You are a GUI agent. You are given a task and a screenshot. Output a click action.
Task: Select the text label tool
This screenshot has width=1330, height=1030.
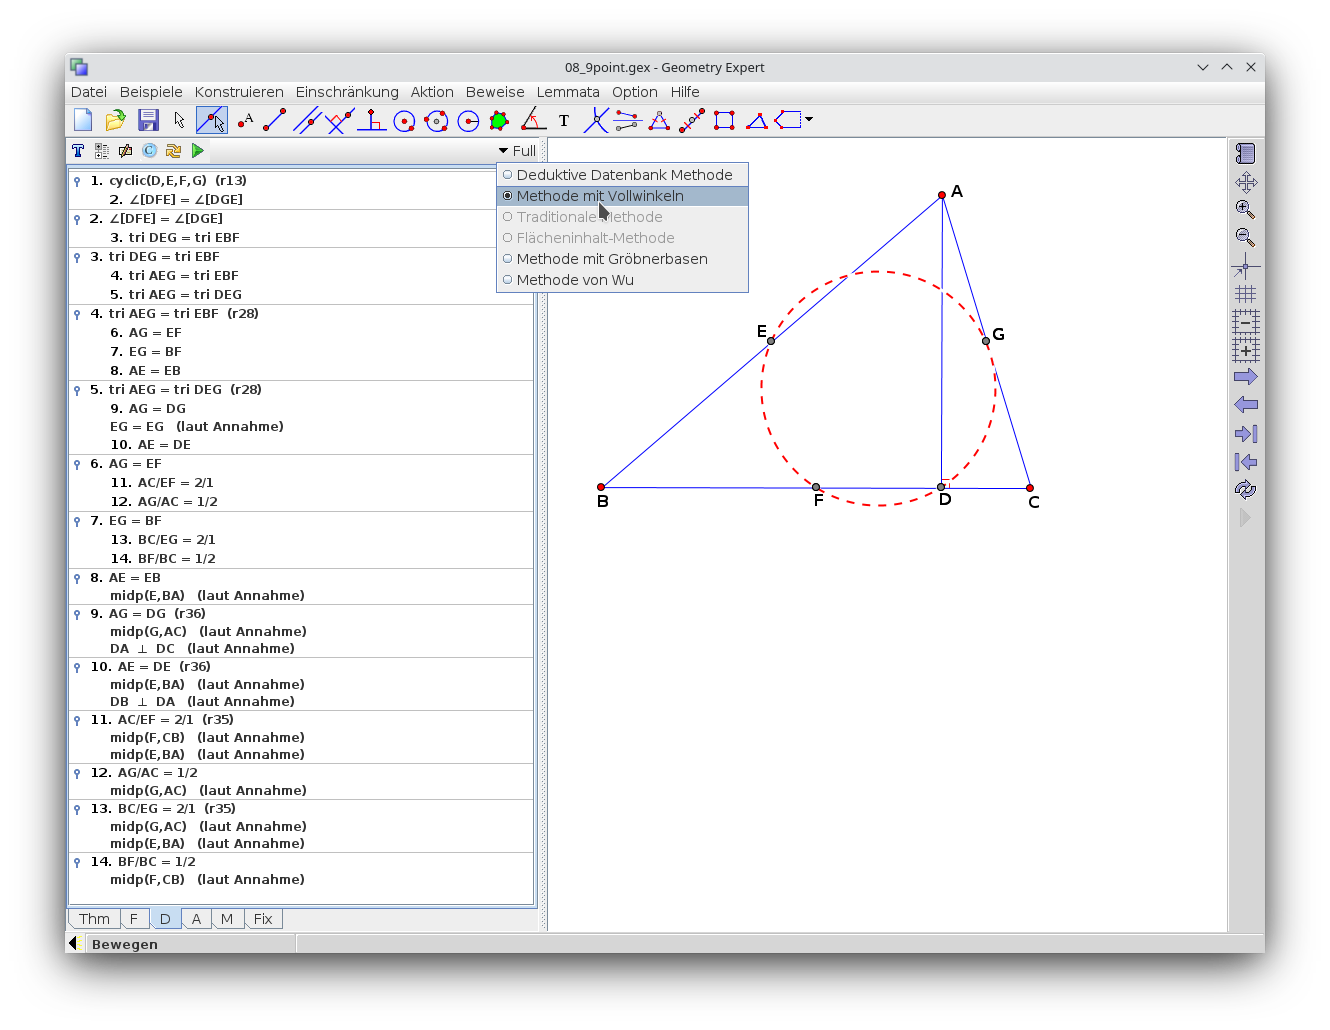click(x=564, y=121)
